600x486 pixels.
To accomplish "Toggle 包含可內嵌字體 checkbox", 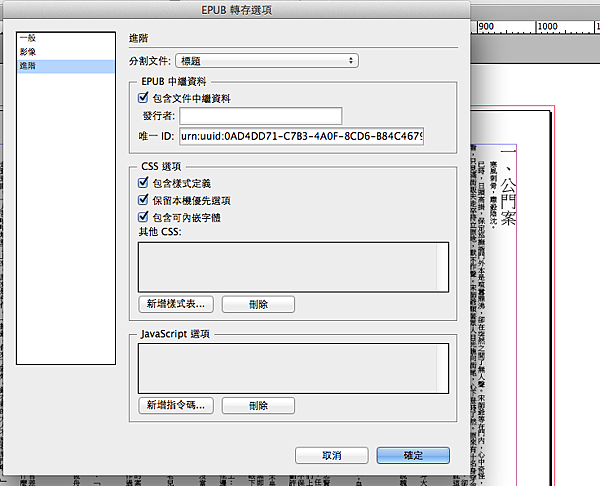I will 143,217.
